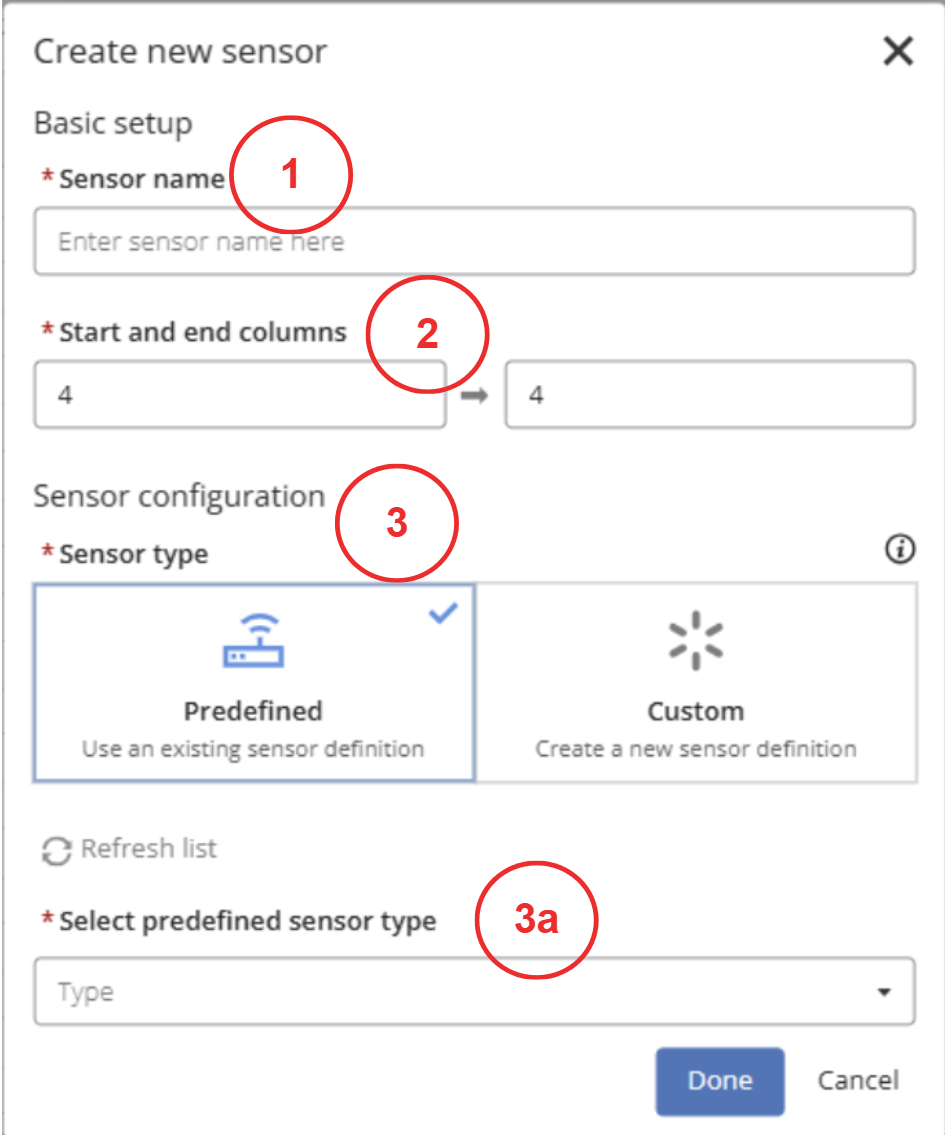Click the arrow icon between column fields
This screenshot has width=945, height=1135.
(x=475, y=395)
